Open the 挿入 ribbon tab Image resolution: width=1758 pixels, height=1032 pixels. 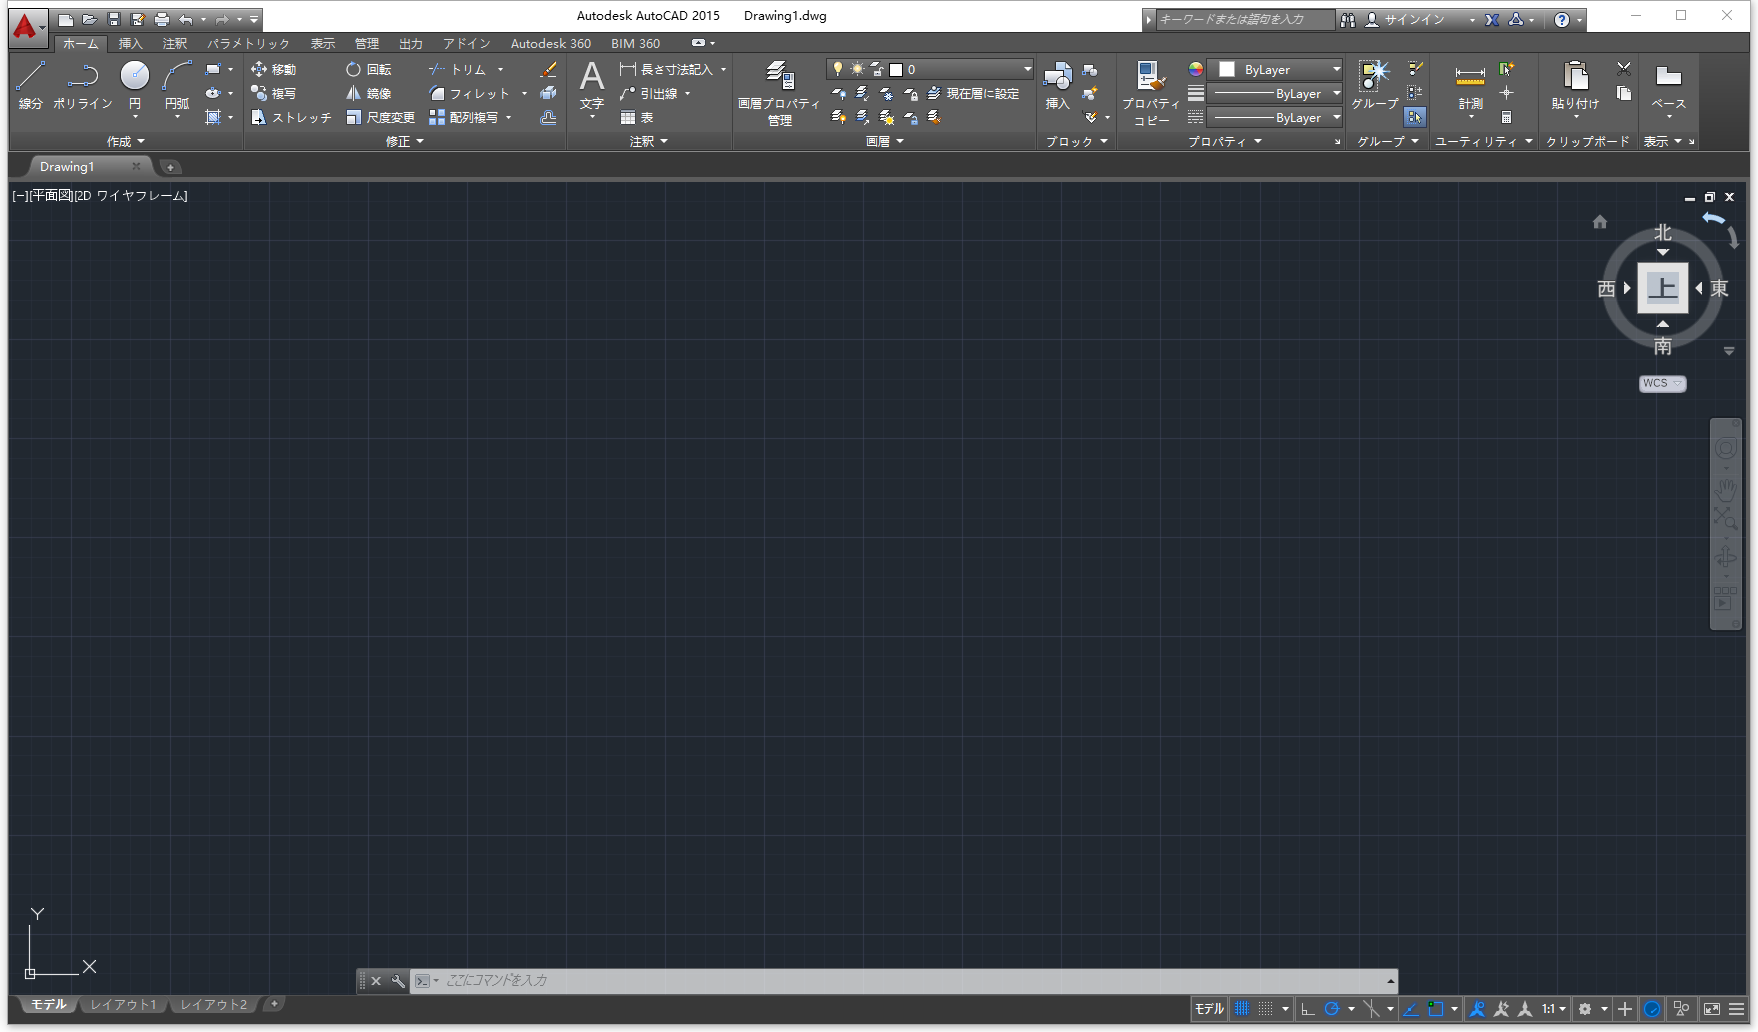point(131,43)
